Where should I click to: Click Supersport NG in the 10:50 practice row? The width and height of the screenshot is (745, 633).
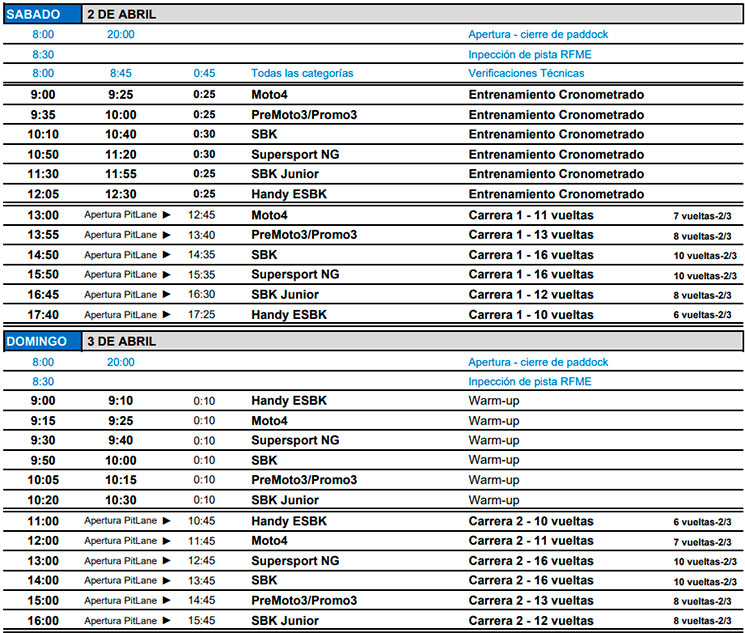click(295, 154)
